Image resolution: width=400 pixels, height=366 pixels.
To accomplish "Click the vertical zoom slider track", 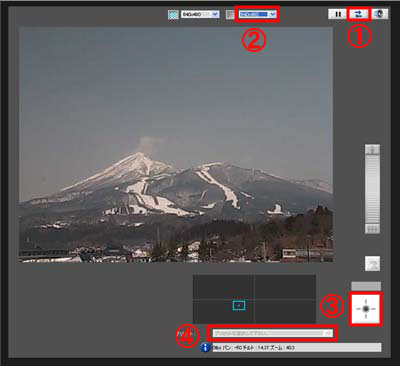I will tap(372, 189).
